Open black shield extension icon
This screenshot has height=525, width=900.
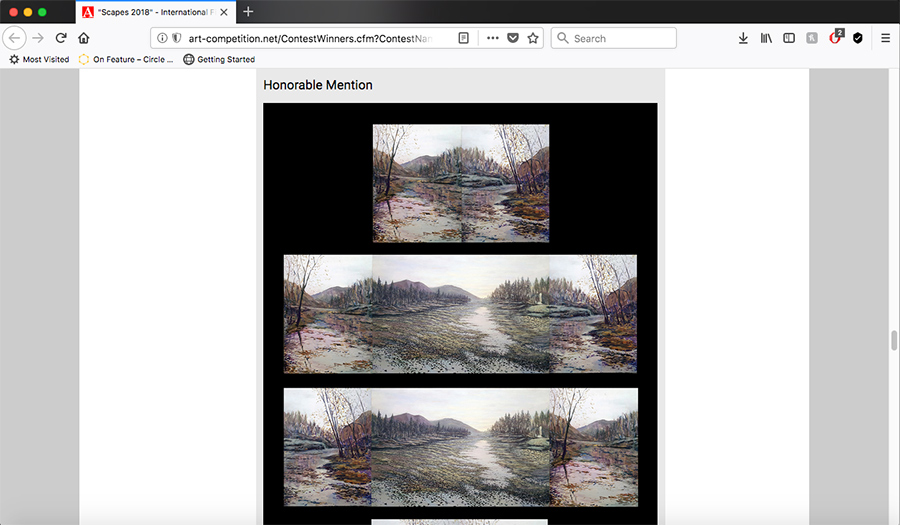(858, 38)
